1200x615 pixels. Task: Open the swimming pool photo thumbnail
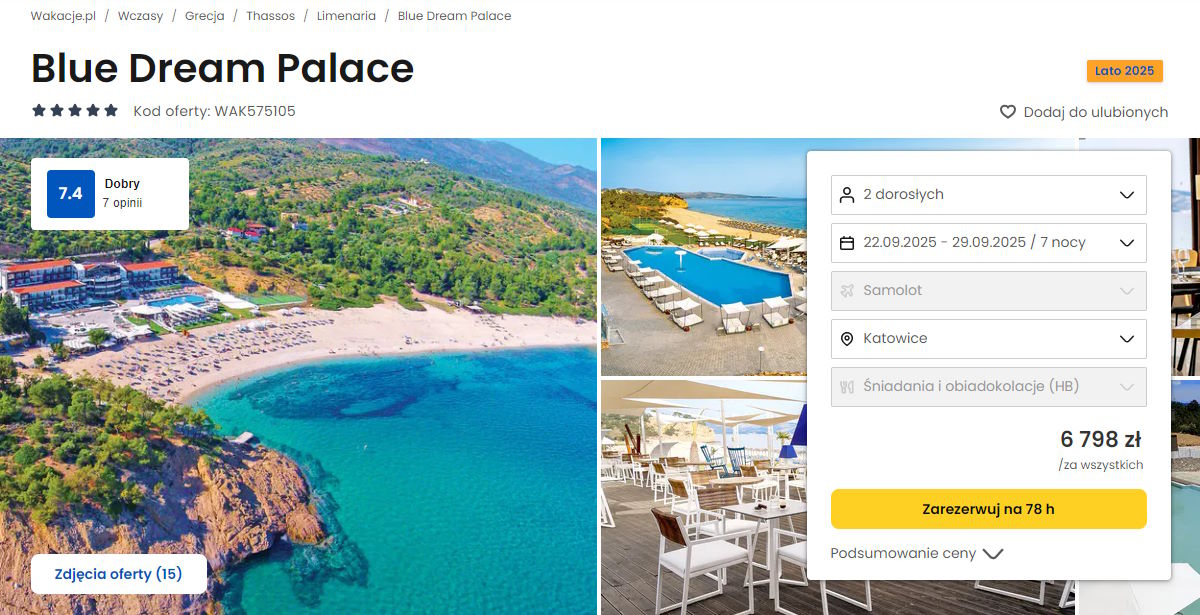pos(702,257)
